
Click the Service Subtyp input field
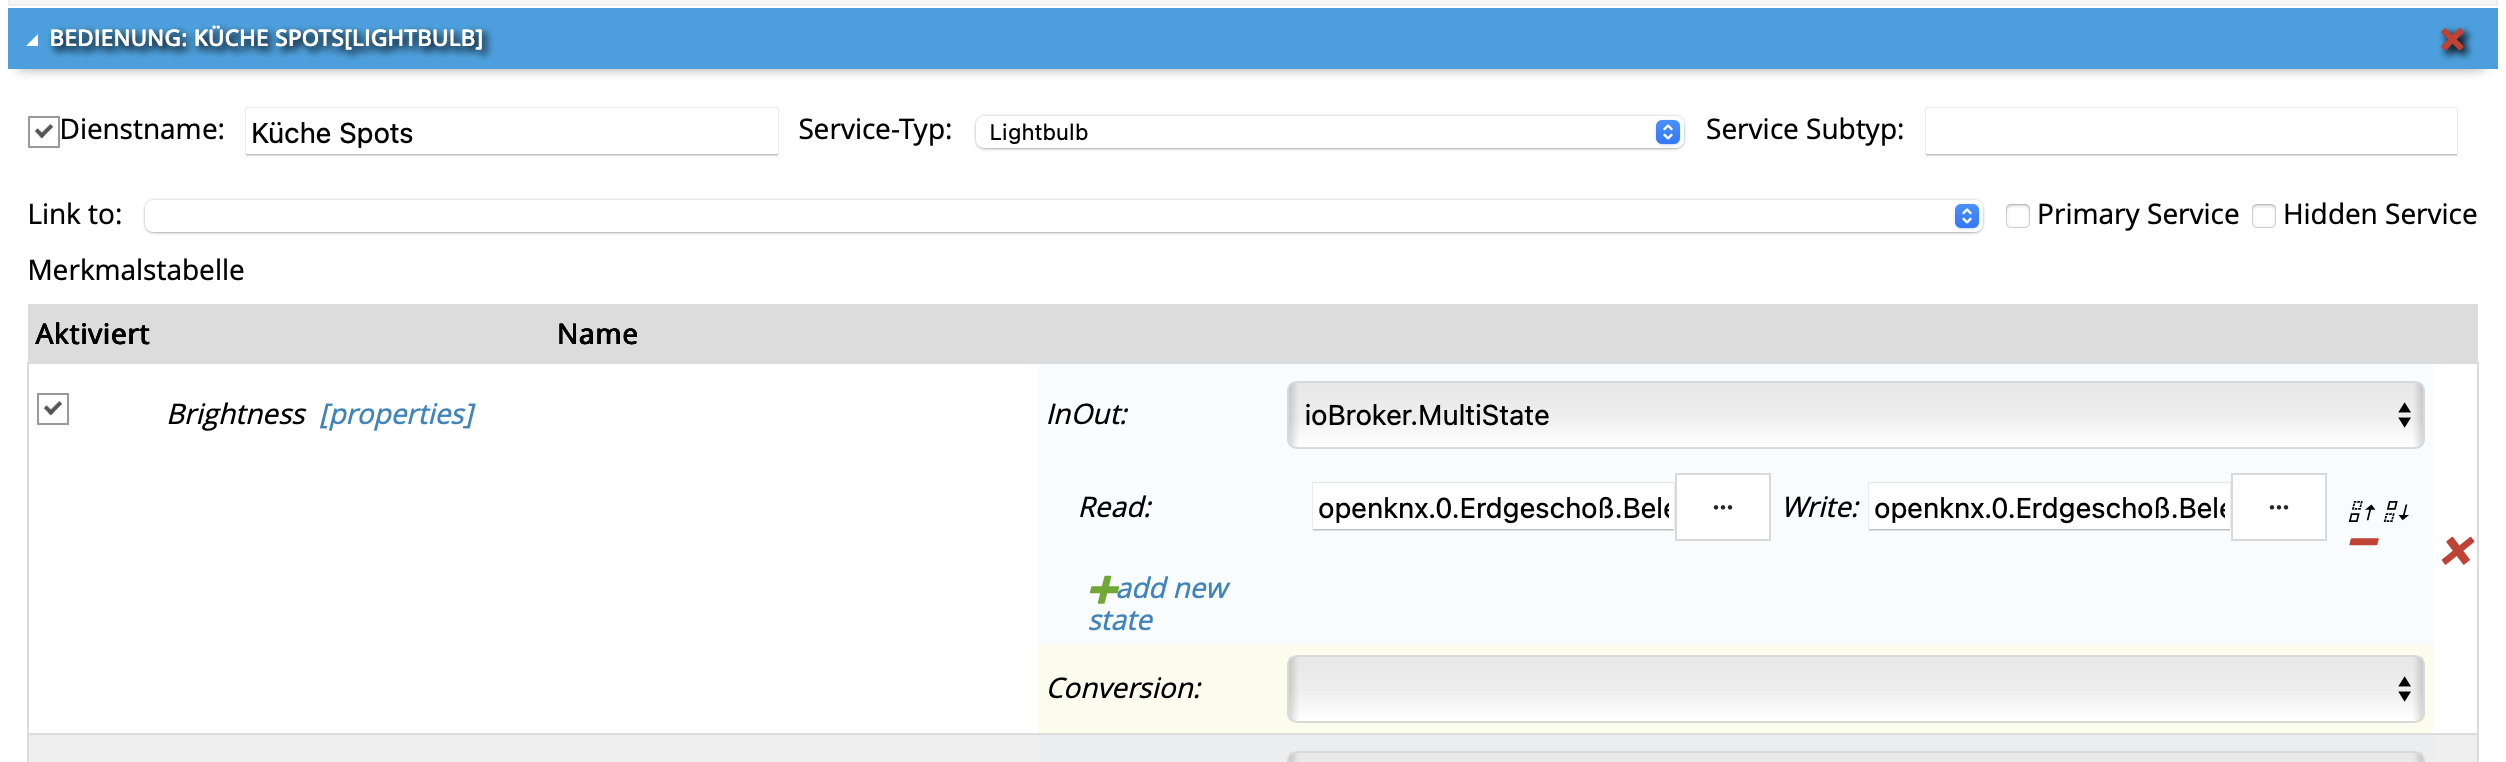point(2190,131)
